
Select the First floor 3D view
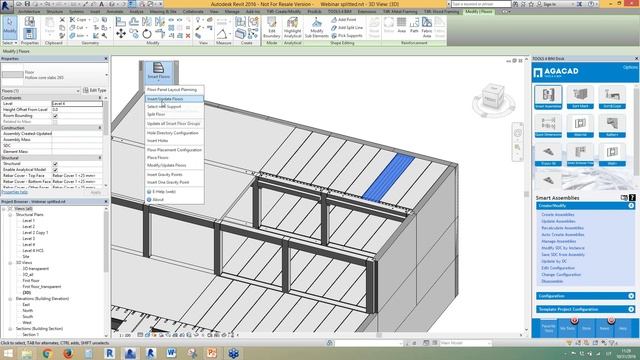(31, 281)
